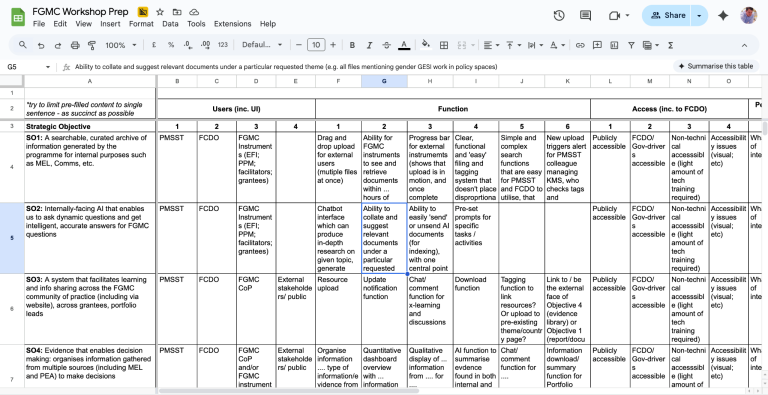
Task: Toggle strikethrough formatting
Action: [386, 45]
